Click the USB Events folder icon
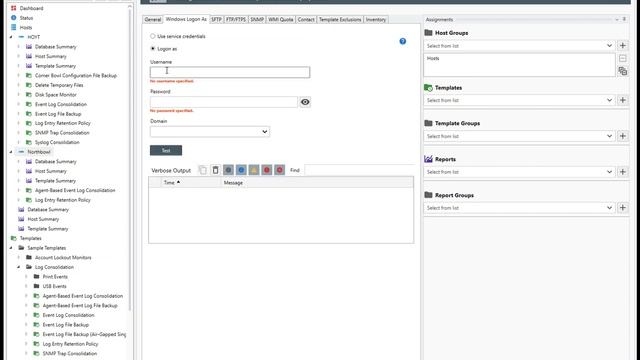This screenshot has height=360, width=640. (36, 286)
